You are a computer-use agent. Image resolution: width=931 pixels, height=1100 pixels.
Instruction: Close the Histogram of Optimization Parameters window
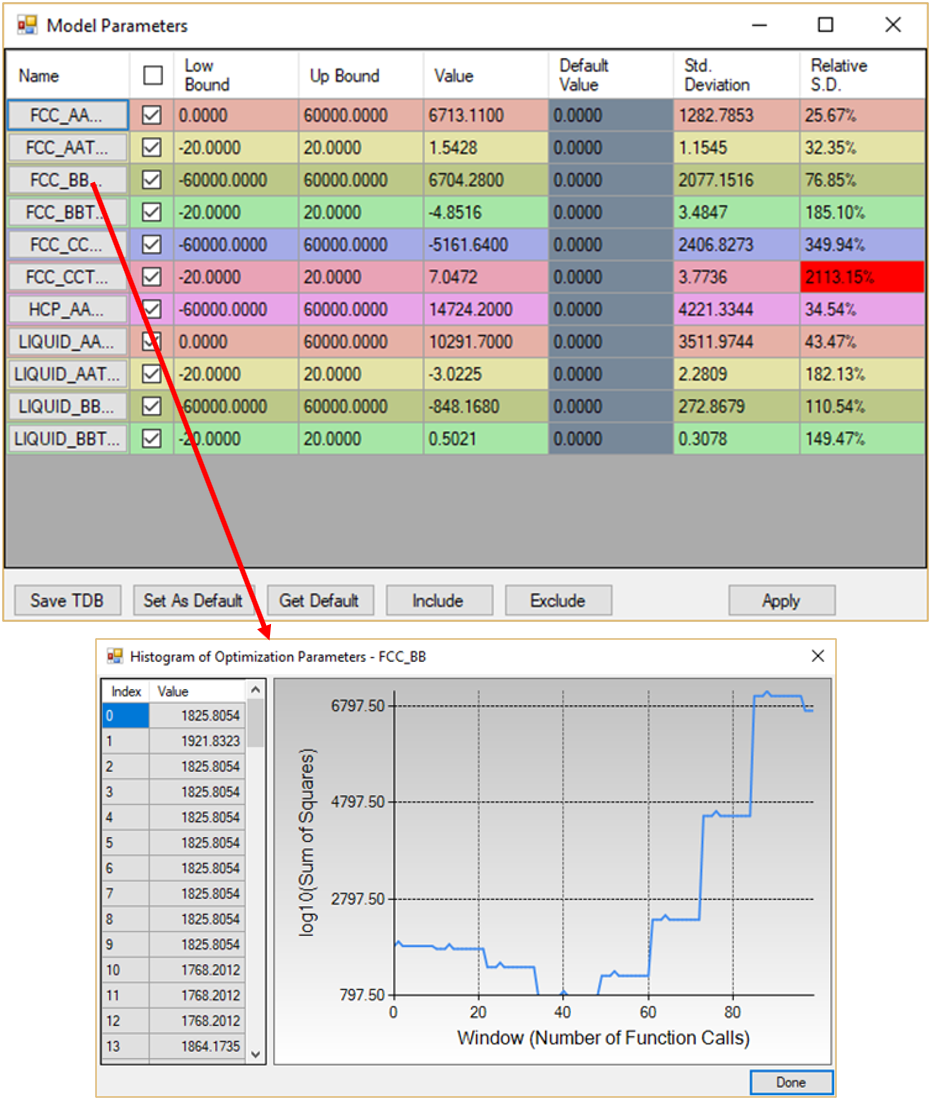(817, 656)
